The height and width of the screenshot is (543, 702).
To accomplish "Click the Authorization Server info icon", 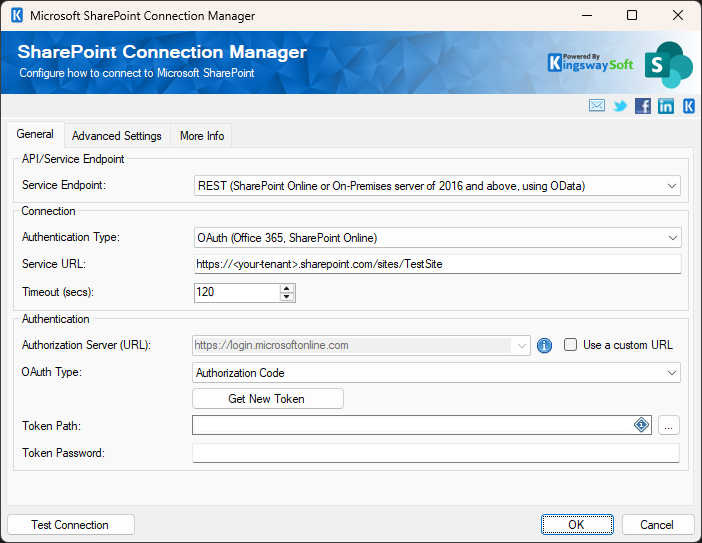I will (x=545, y=345).
